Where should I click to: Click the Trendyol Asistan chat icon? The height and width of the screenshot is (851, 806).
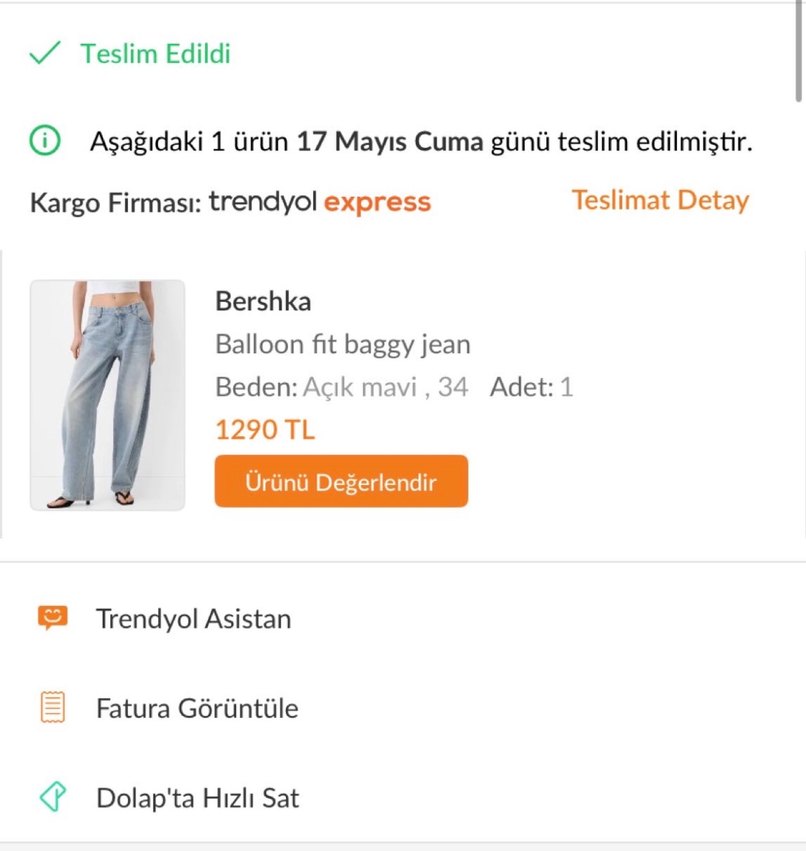(x=52, y=618)
